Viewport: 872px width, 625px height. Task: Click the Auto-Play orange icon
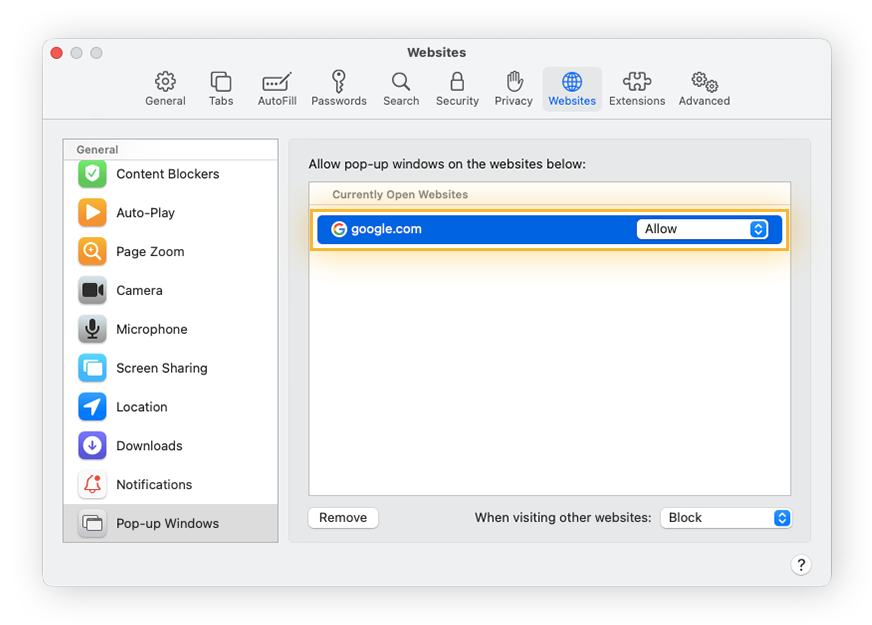click(92, 212)
